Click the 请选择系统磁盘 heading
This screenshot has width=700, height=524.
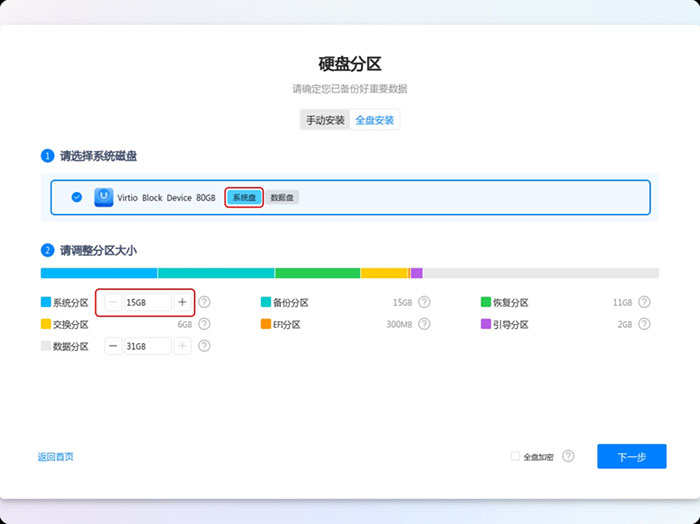[x=99, y=156]
